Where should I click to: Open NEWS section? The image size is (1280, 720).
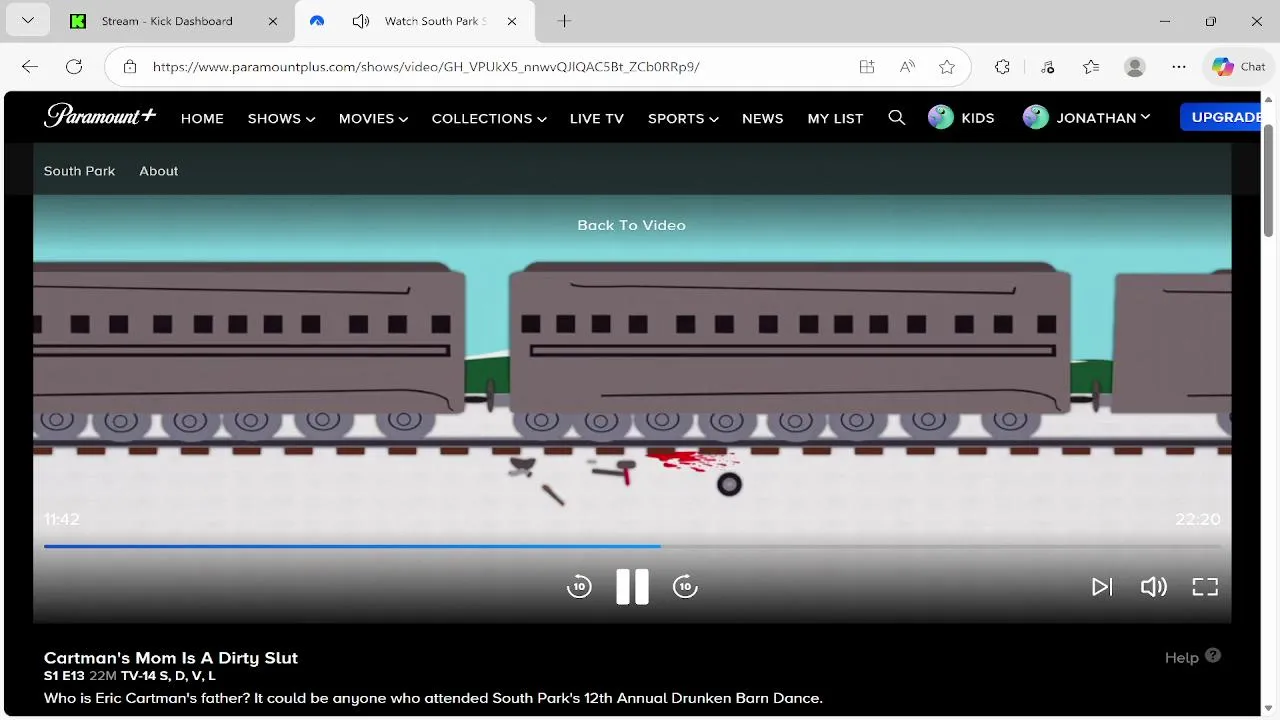point(763,118)
